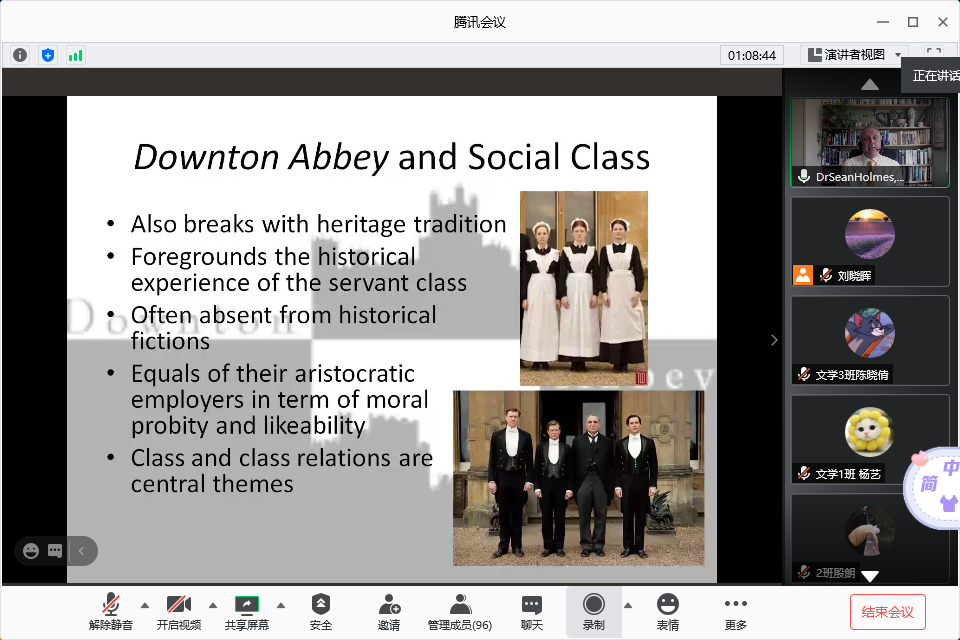Expand video options arrow beside camera
The image size is (960, 640).
tap(212, 605)
